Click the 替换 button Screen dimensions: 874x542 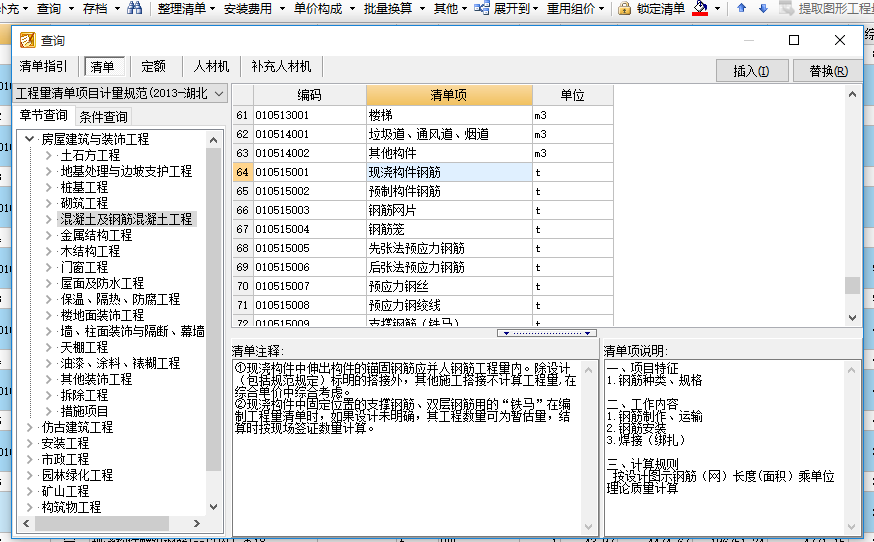[828, 71]
